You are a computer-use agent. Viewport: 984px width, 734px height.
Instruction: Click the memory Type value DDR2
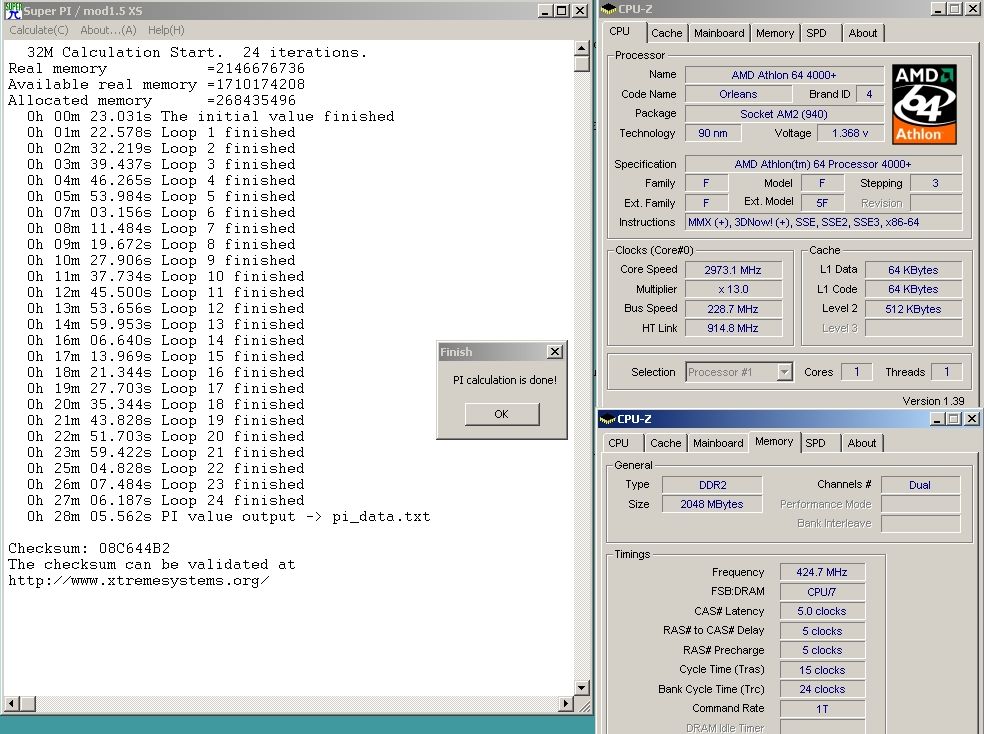click(712, 485)
